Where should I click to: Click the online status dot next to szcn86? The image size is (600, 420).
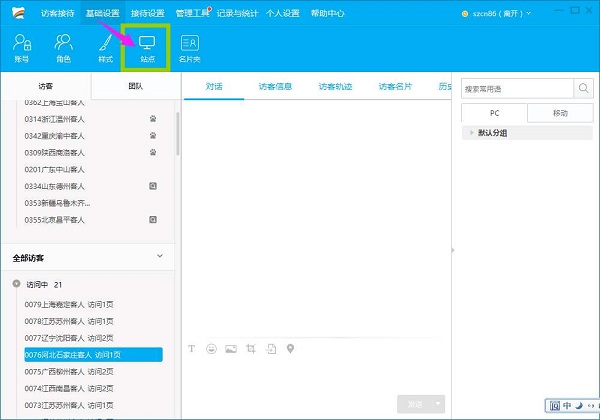(x=465, y=14)
